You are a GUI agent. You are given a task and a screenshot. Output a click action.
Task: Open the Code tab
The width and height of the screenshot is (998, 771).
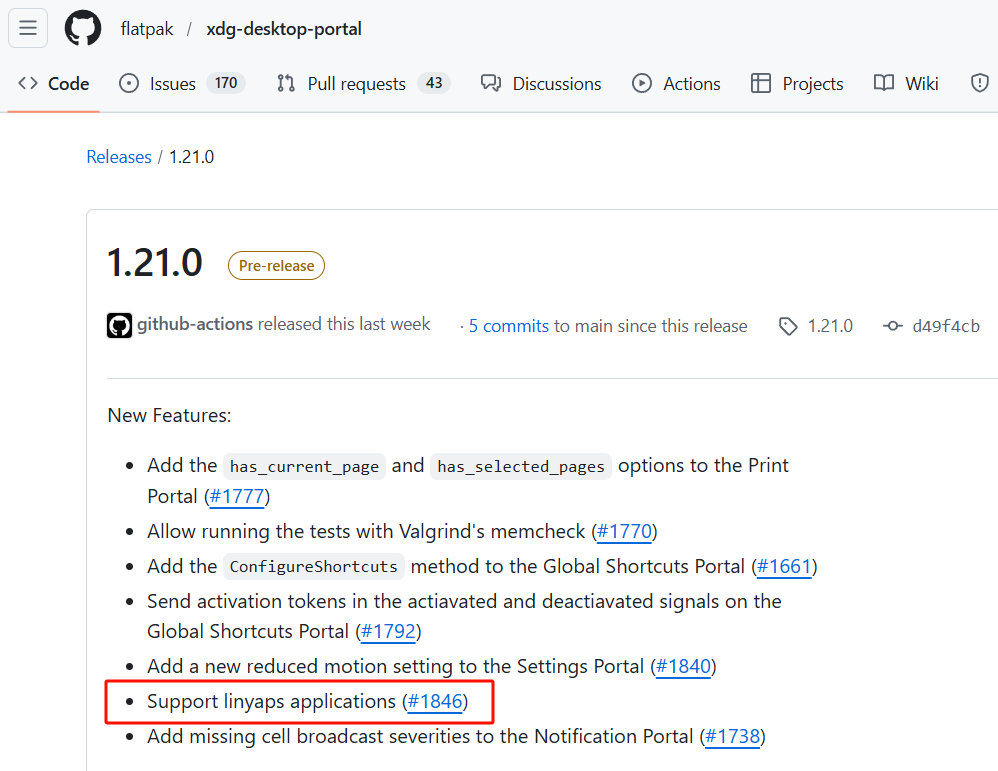click(53, 83)
